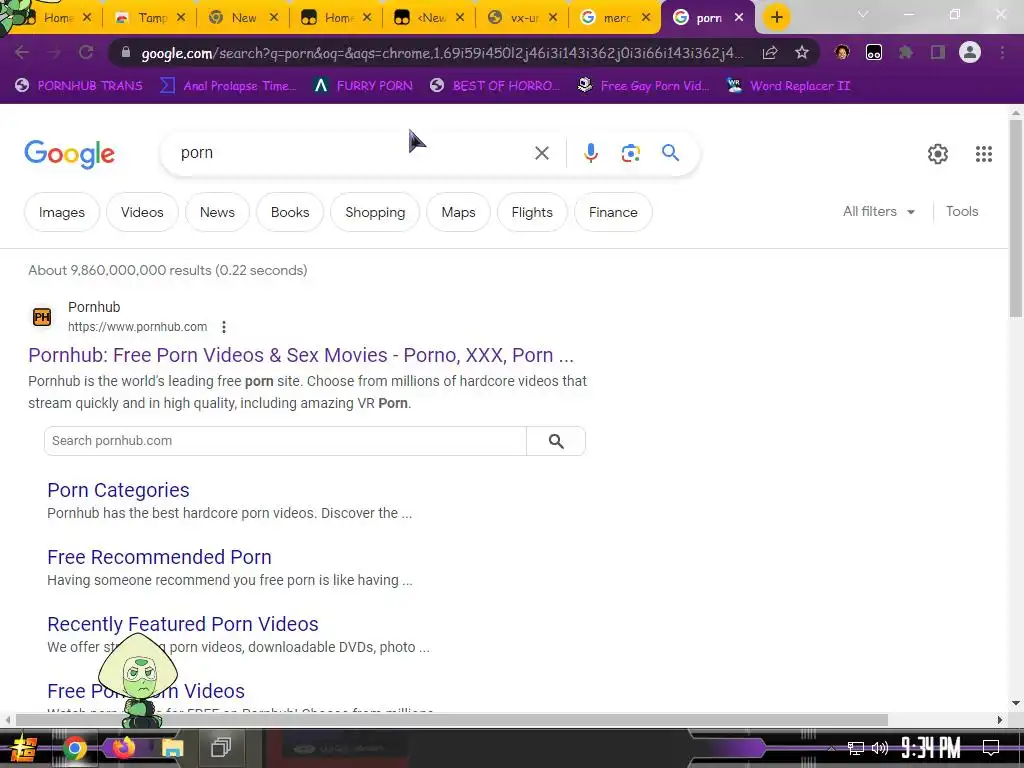Open a new tab with the plus button
Viewport: 1024px width, 768px height.
pyautogui.click(x=776, y=18)
